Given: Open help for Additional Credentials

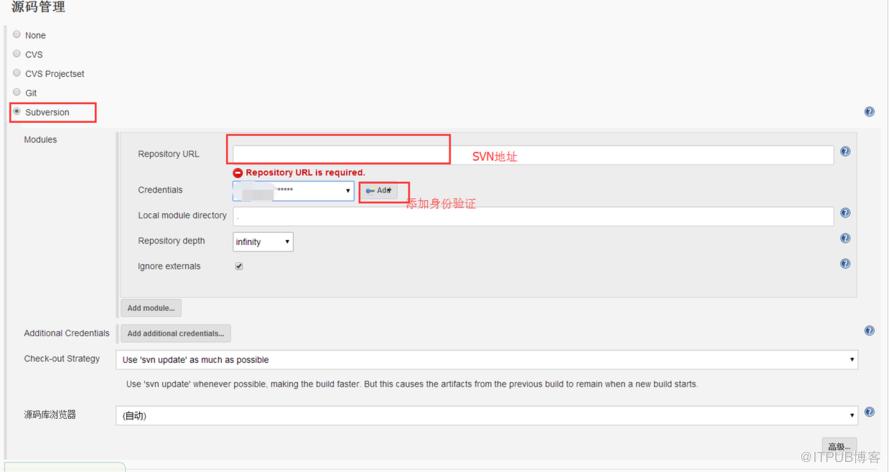Looking at the screenshot, I should 869,331.
